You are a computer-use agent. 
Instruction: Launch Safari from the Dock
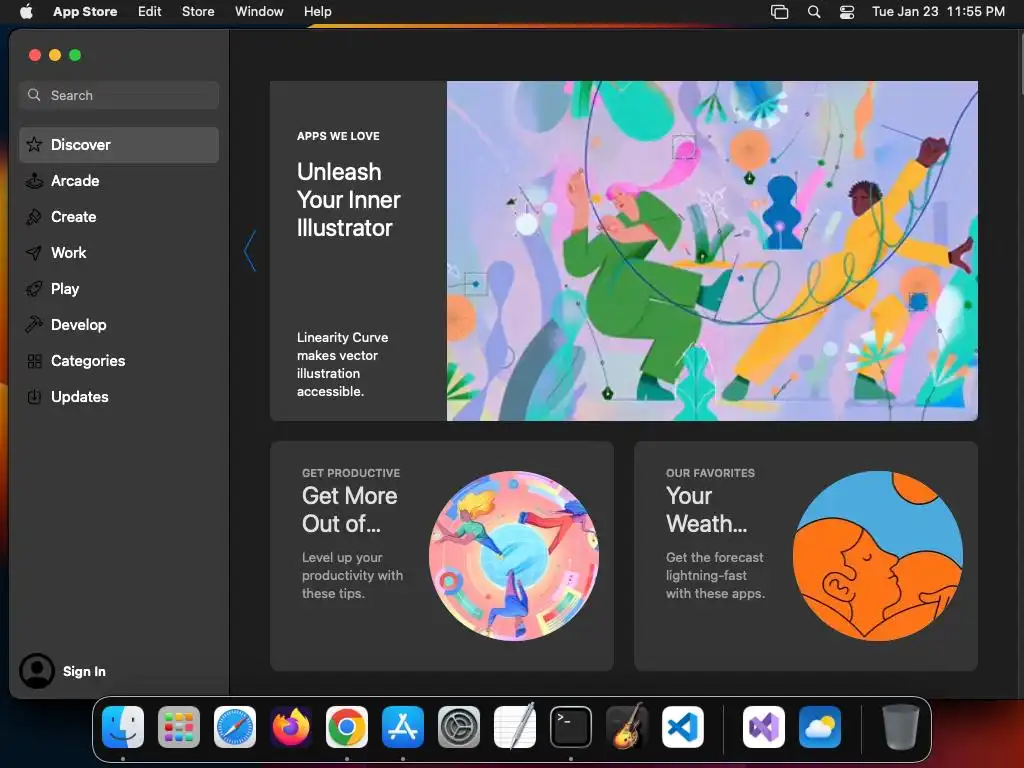click(235, 727)
